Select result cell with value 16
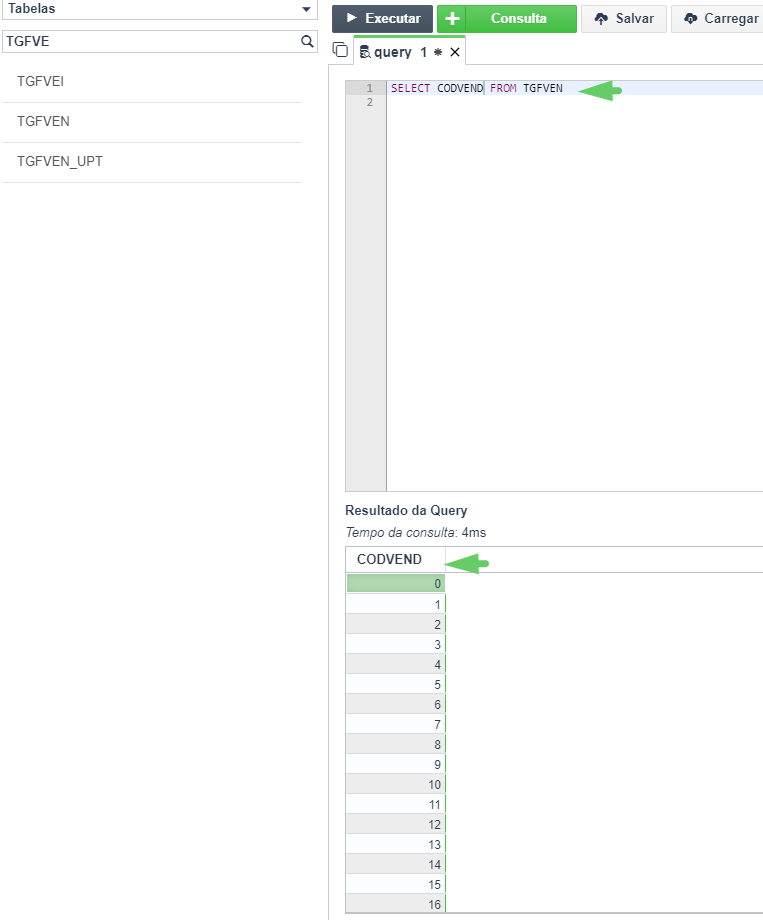This screenshot has height=920, width=763. (x=396, y=904)
